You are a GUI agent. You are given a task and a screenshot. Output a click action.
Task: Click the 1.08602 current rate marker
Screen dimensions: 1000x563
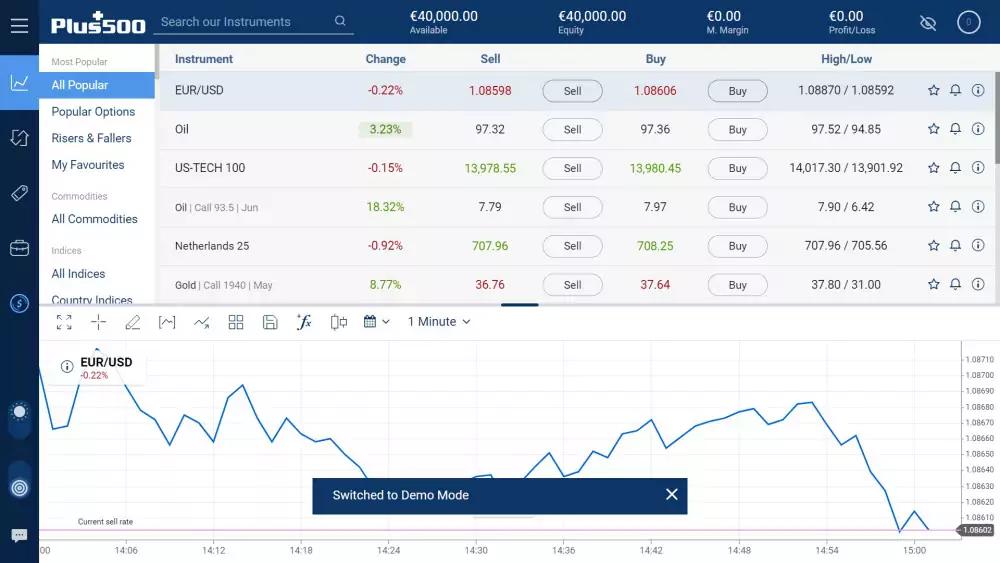point(976,530)
